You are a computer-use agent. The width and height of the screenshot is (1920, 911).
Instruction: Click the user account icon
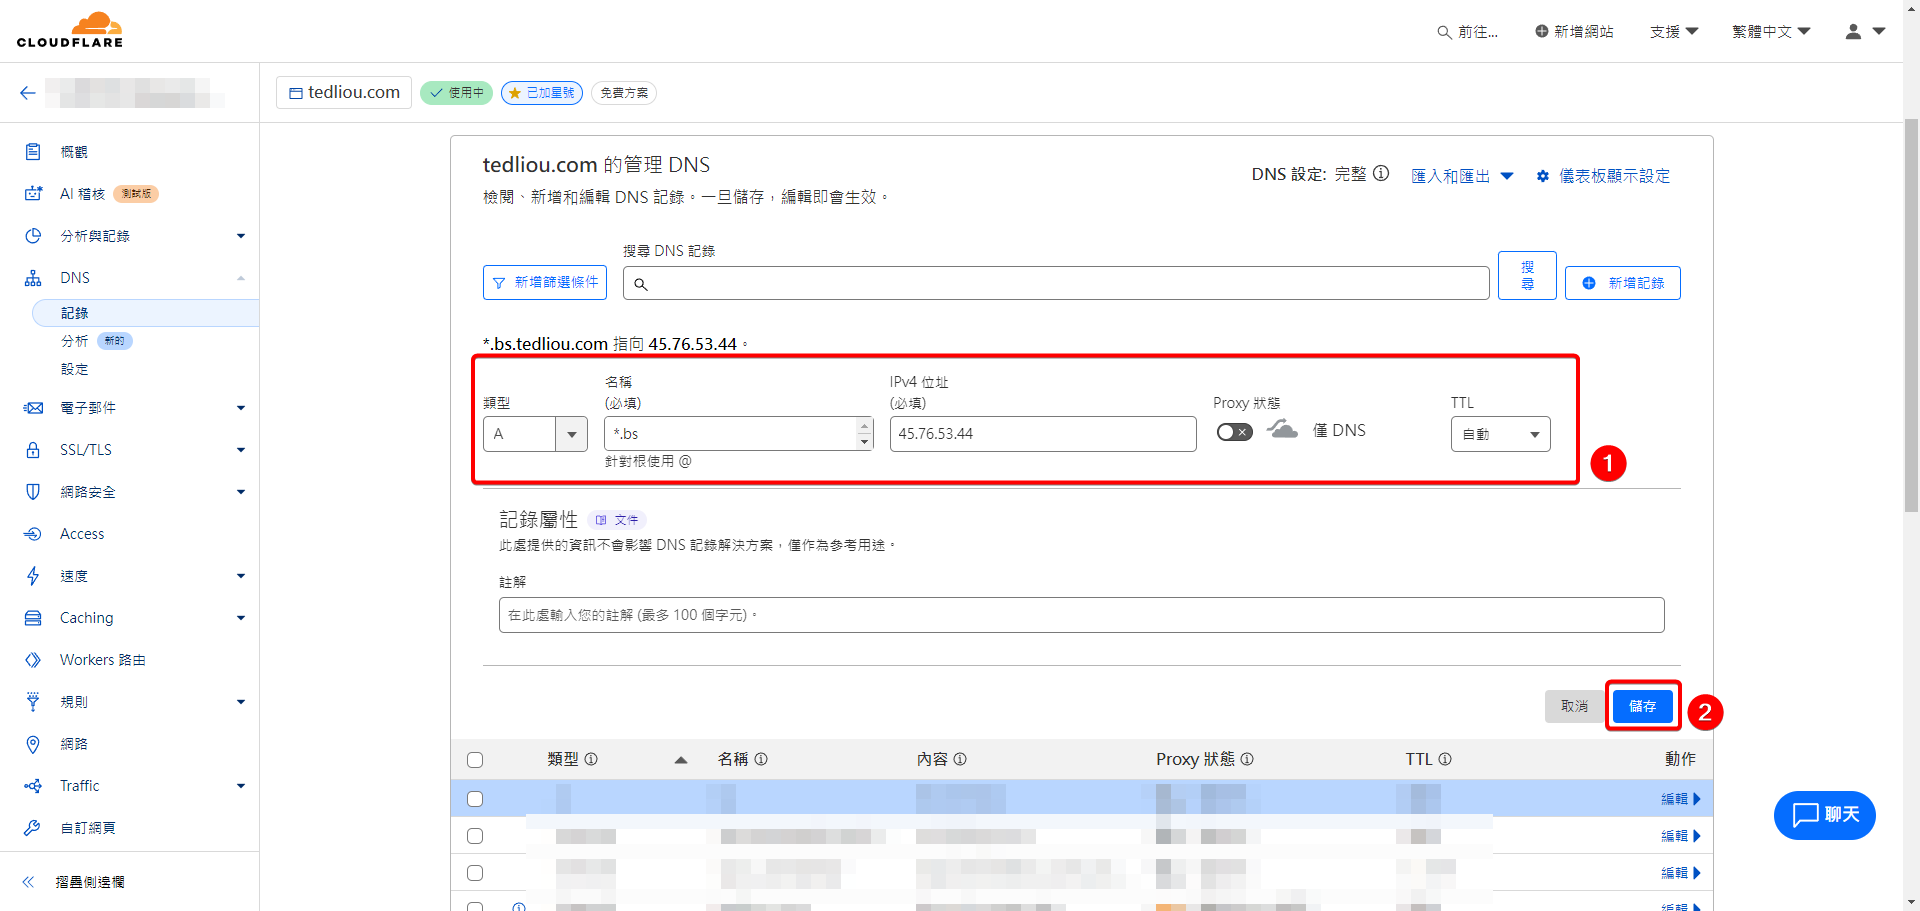[1853, 32]
